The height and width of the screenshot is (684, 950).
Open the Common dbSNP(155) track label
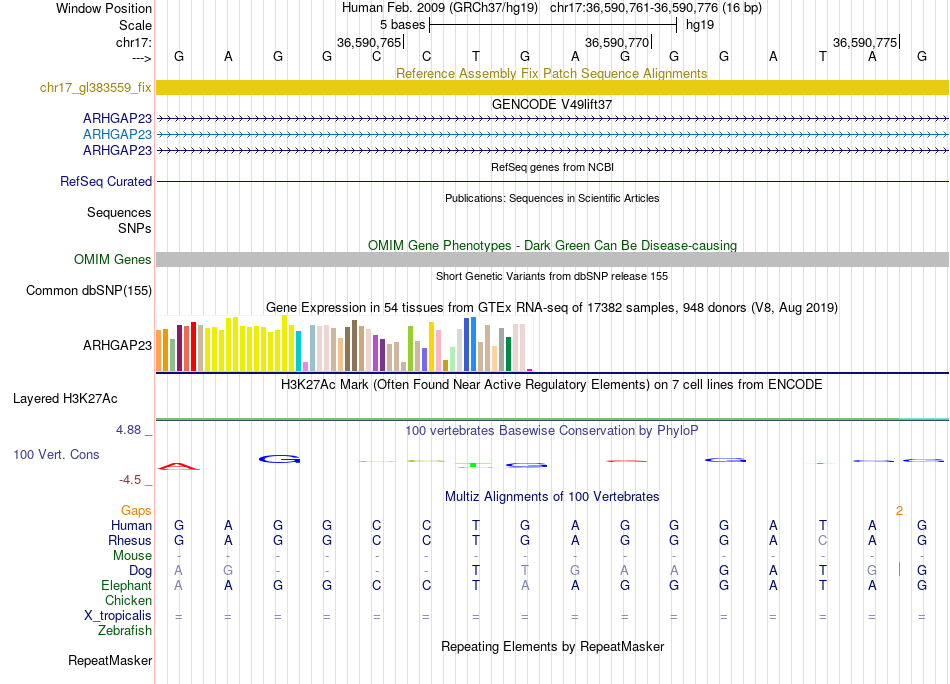pos(89,290)
